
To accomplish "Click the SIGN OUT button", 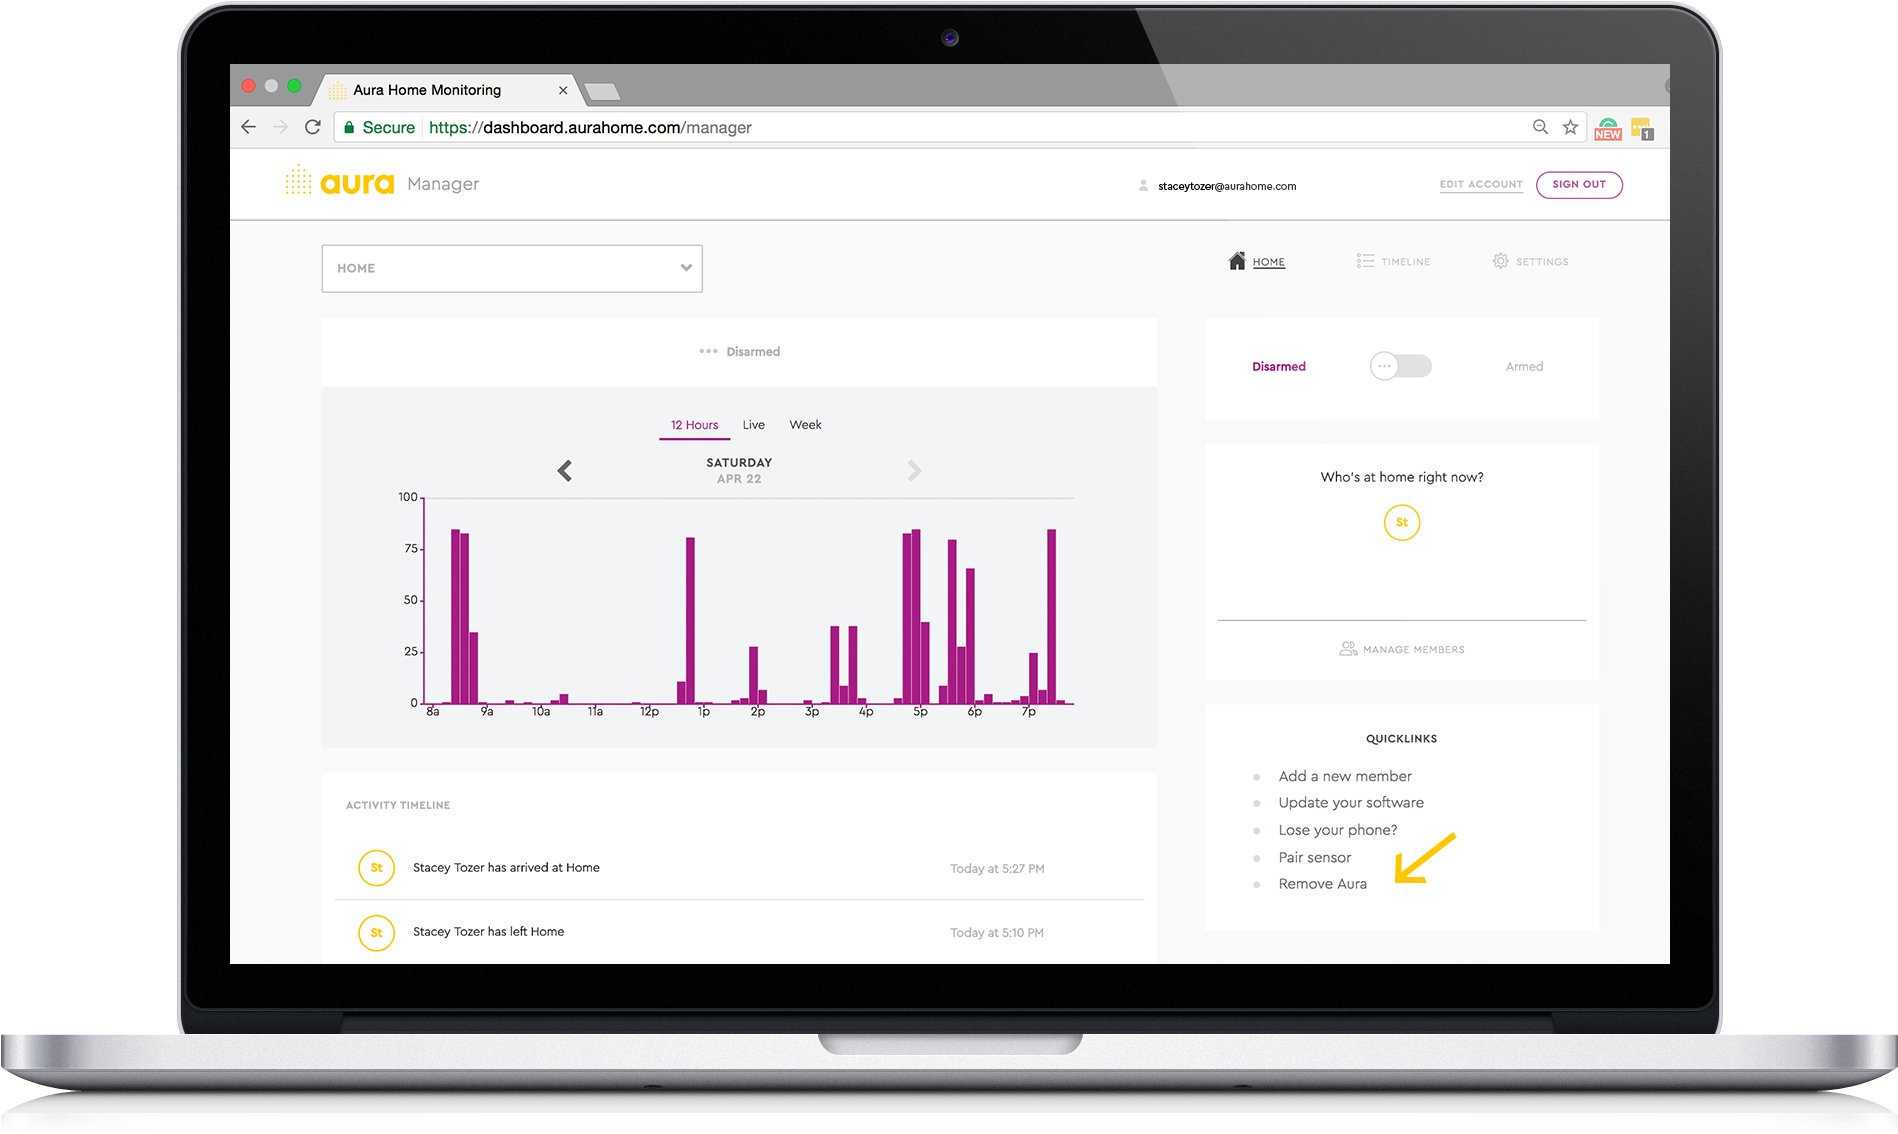I will (1579, 185).
